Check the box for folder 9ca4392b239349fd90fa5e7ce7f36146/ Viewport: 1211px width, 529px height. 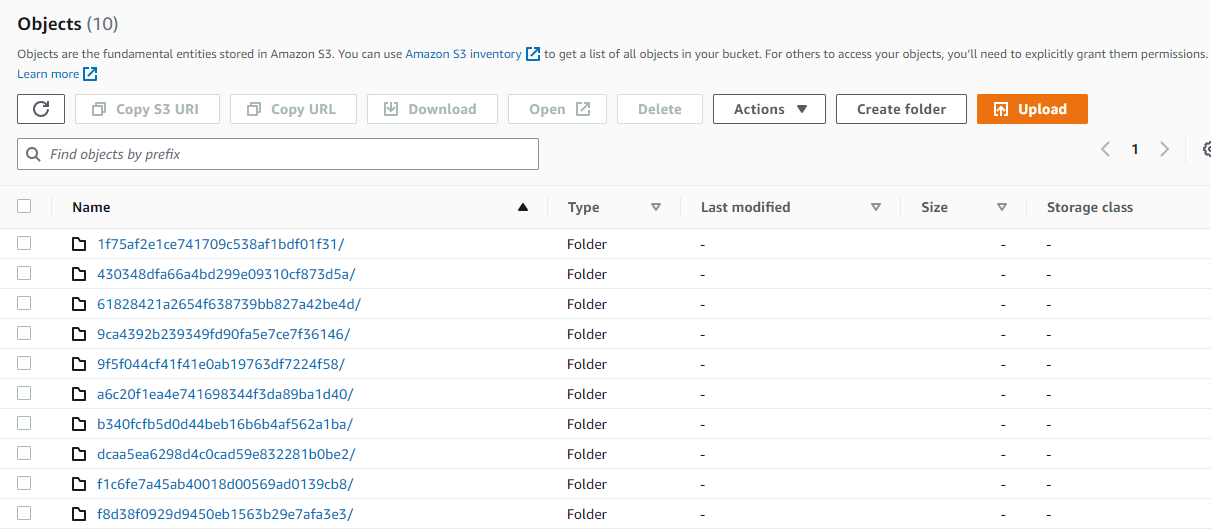tap(24, 333)
